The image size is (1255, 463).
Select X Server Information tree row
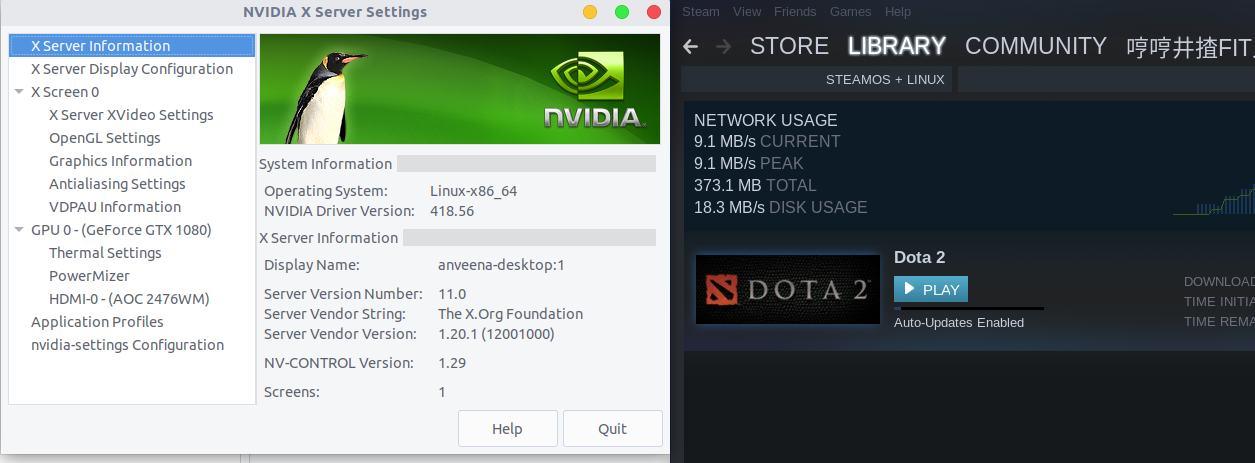pos(132,46)
